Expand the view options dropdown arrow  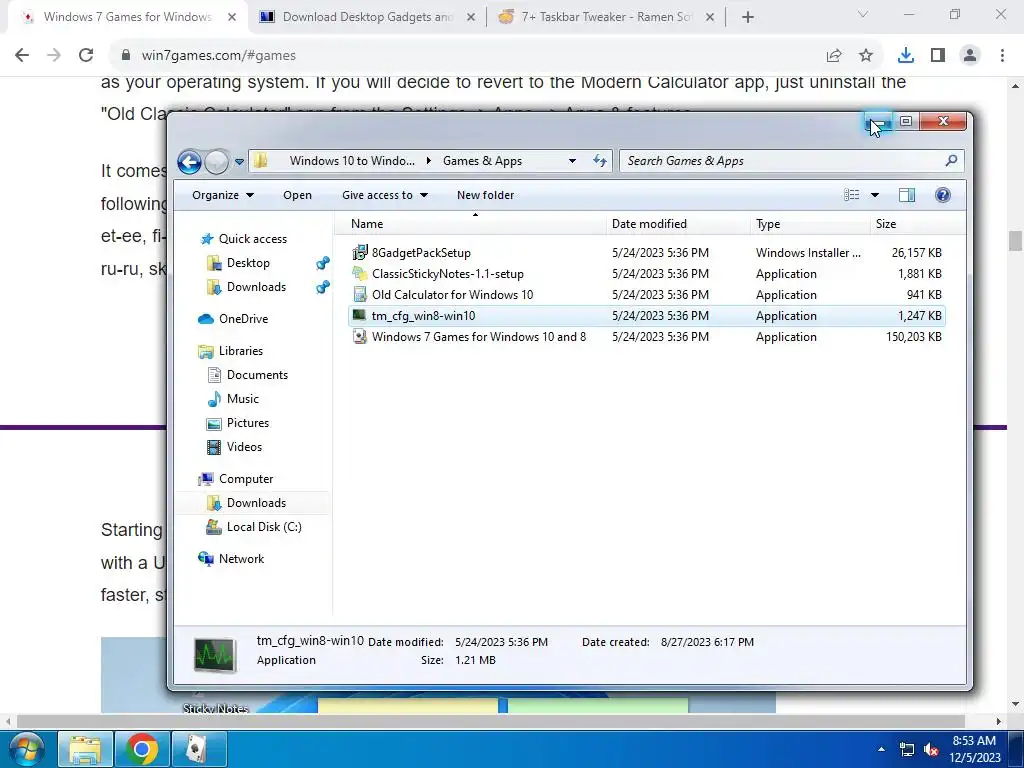pyautogui.click(x=874, y=195)
